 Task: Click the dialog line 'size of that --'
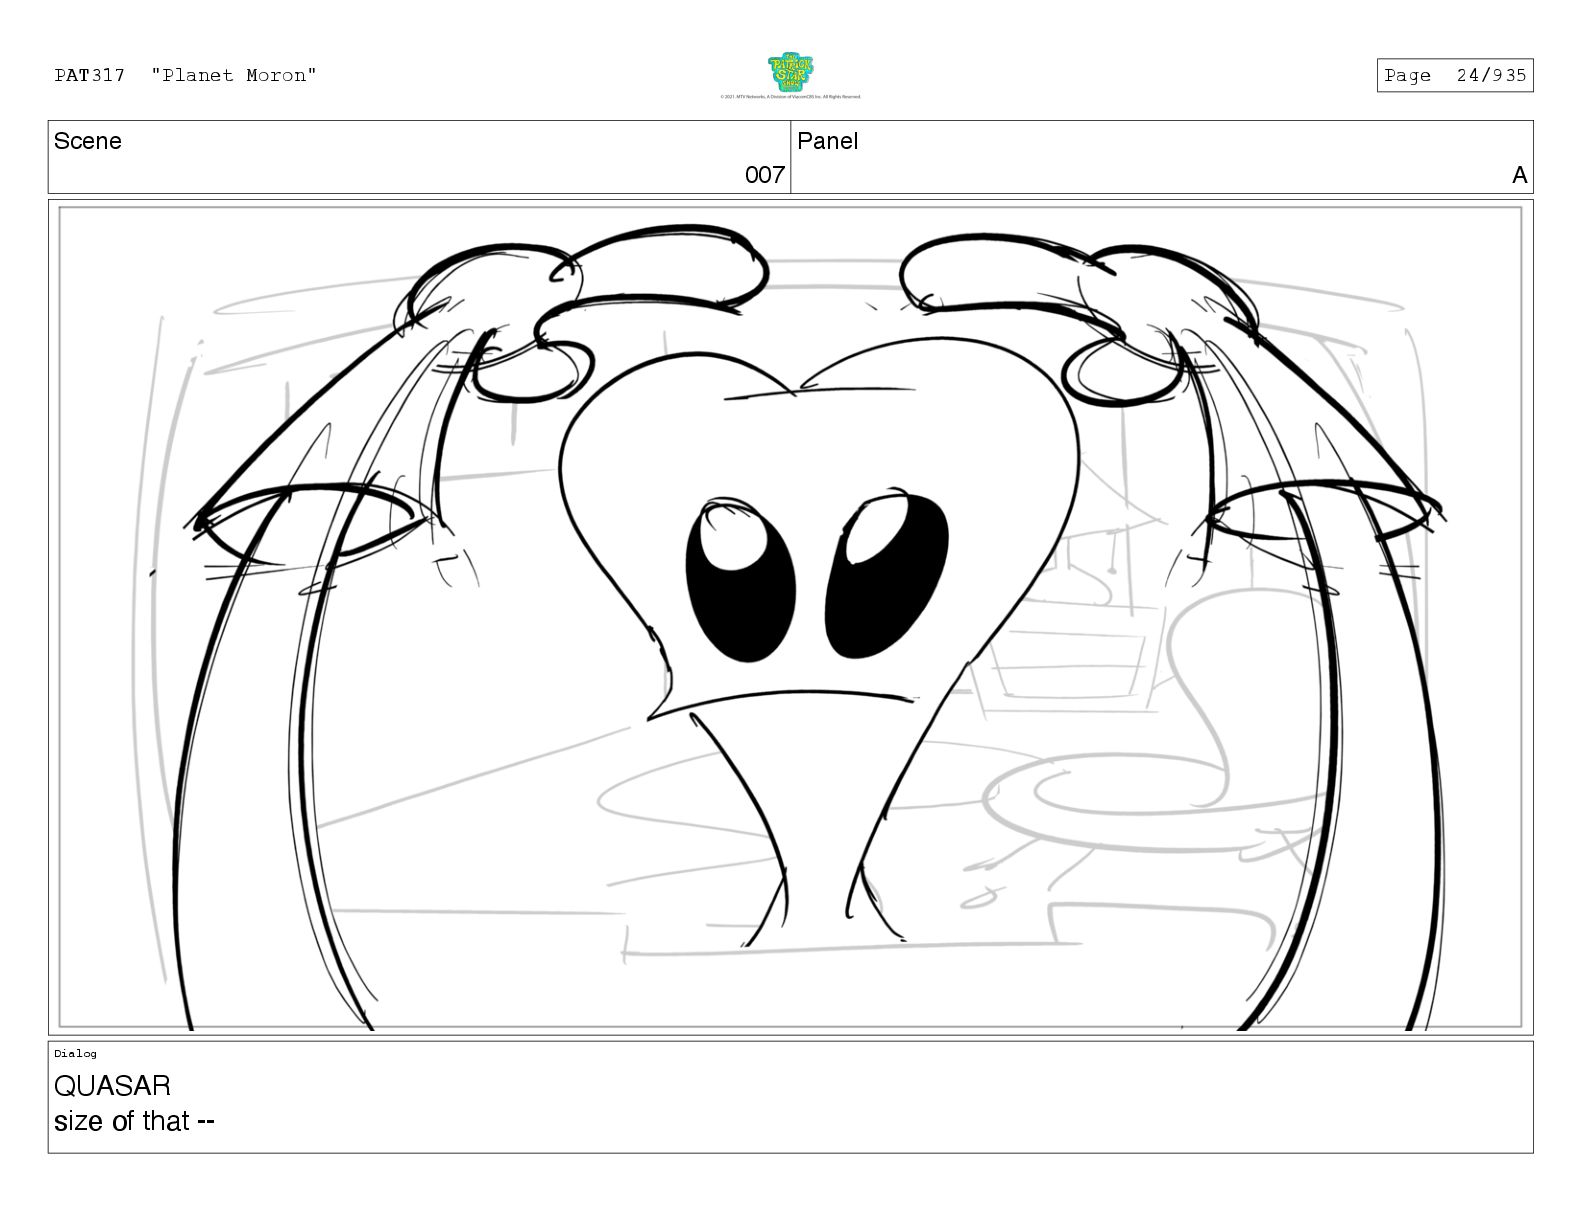[134, 1121]
